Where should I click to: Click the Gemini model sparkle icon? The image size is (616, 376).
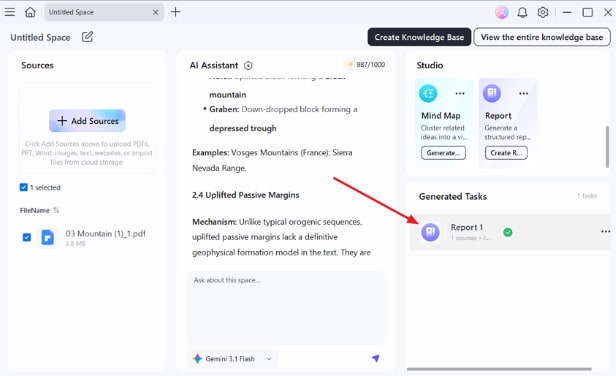pos(197,358)
